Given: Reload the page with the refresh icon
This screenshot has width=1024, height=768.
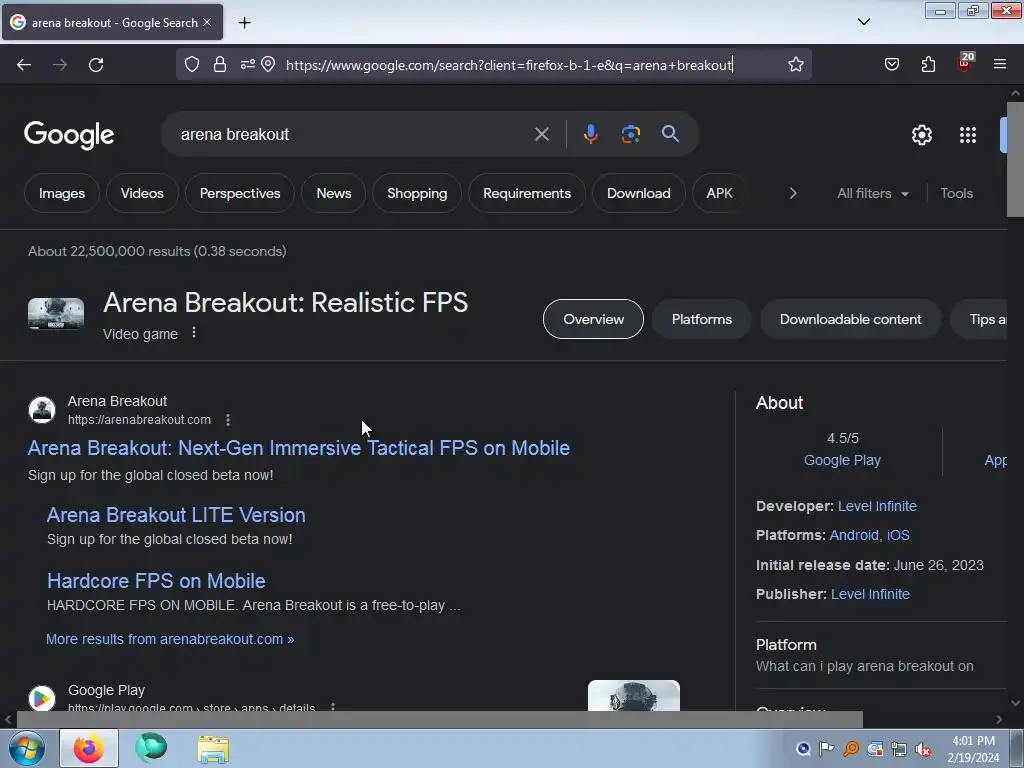Looking at the screenshot, I should pyautogui.click(x=96, y=65).
